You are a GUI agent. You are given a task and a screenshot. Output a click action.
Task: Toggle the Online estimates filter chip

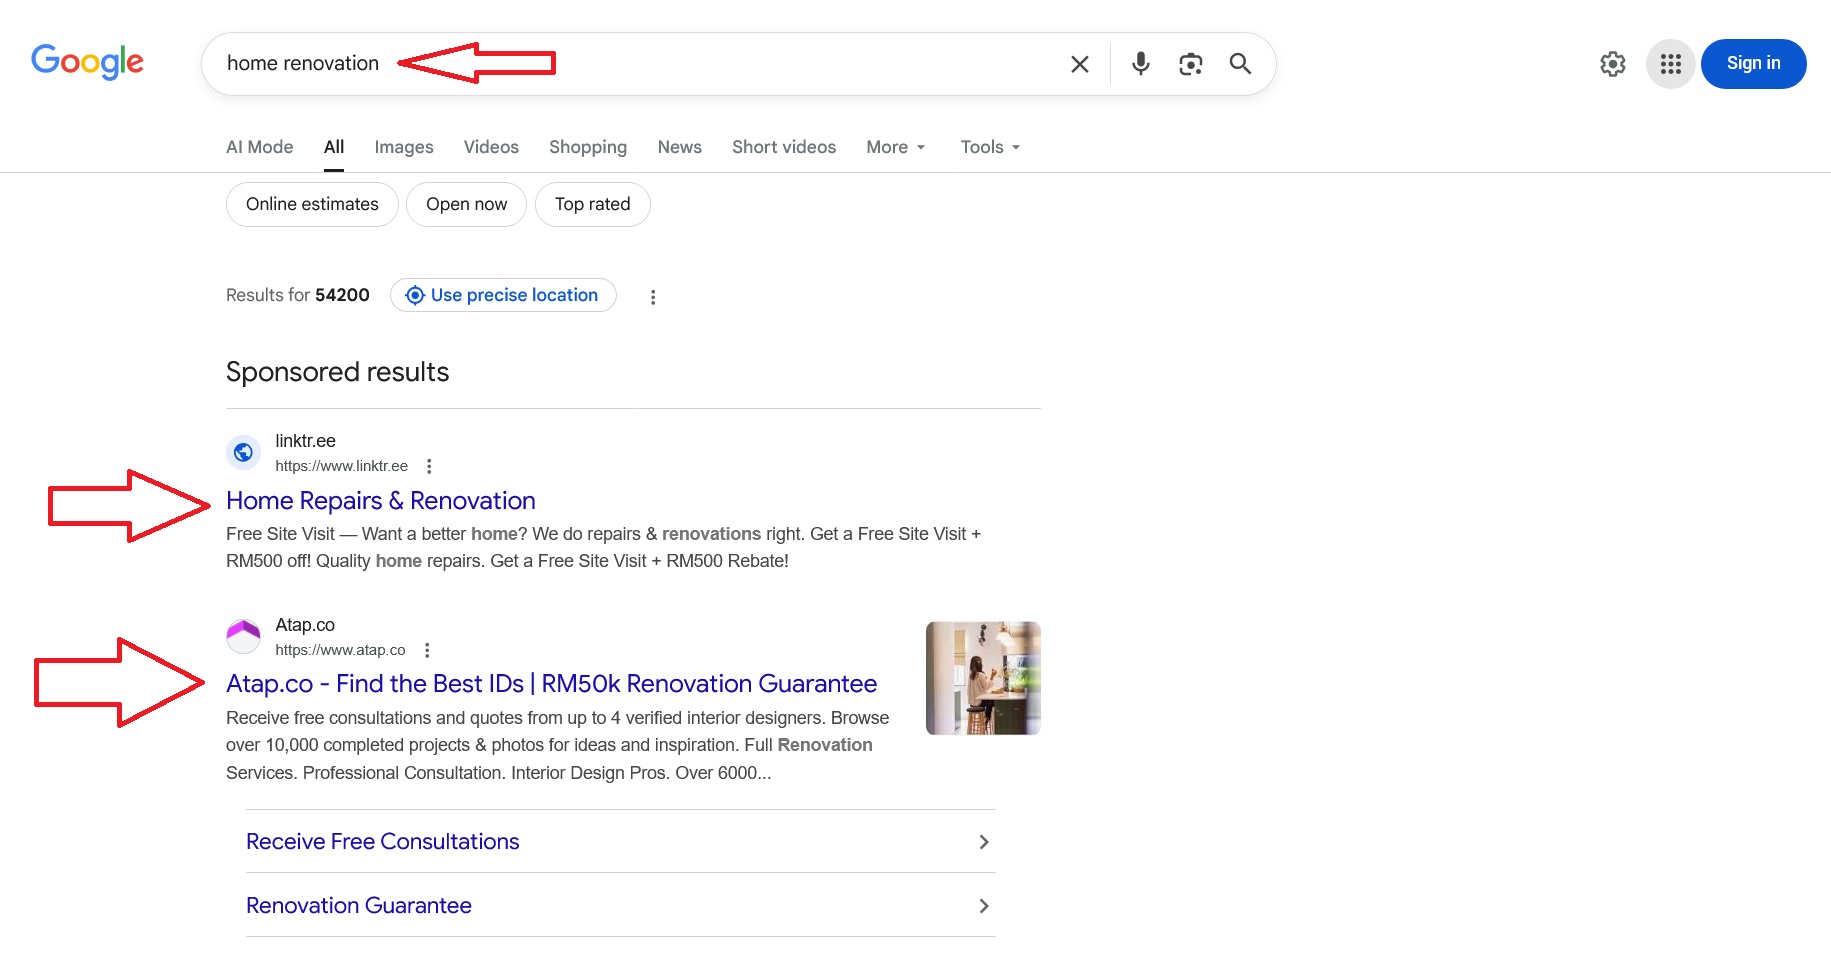(x=312, y=204)
